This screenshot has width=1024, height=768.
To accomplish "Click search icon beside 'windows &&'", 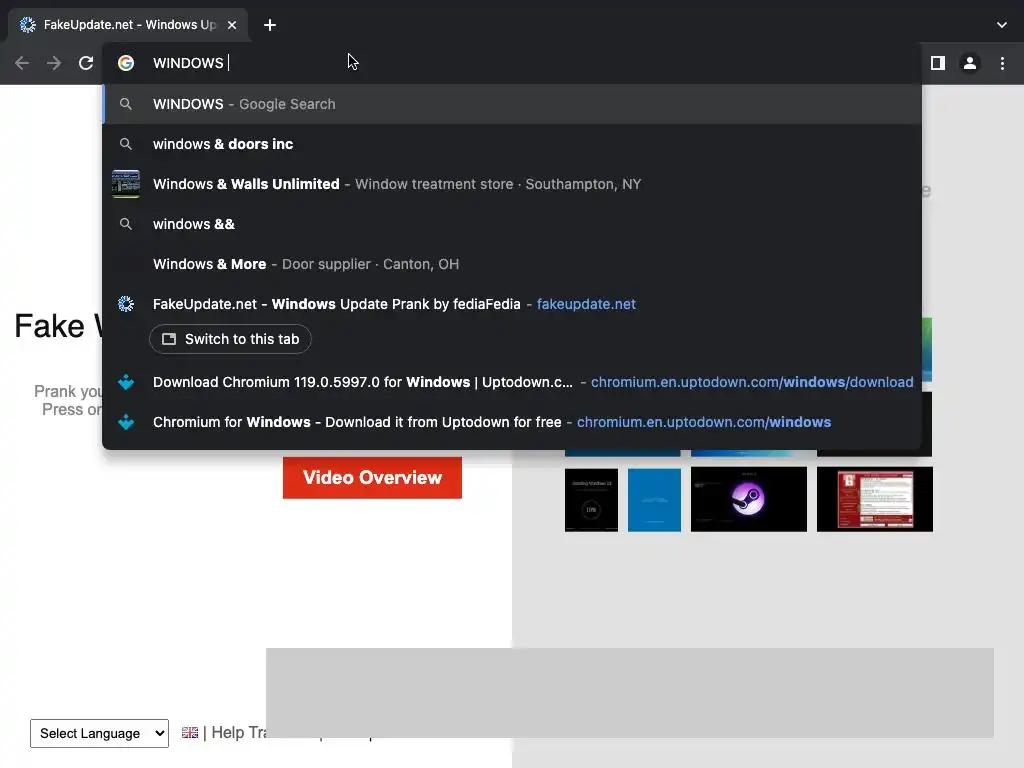I will [x=126, y=224].
